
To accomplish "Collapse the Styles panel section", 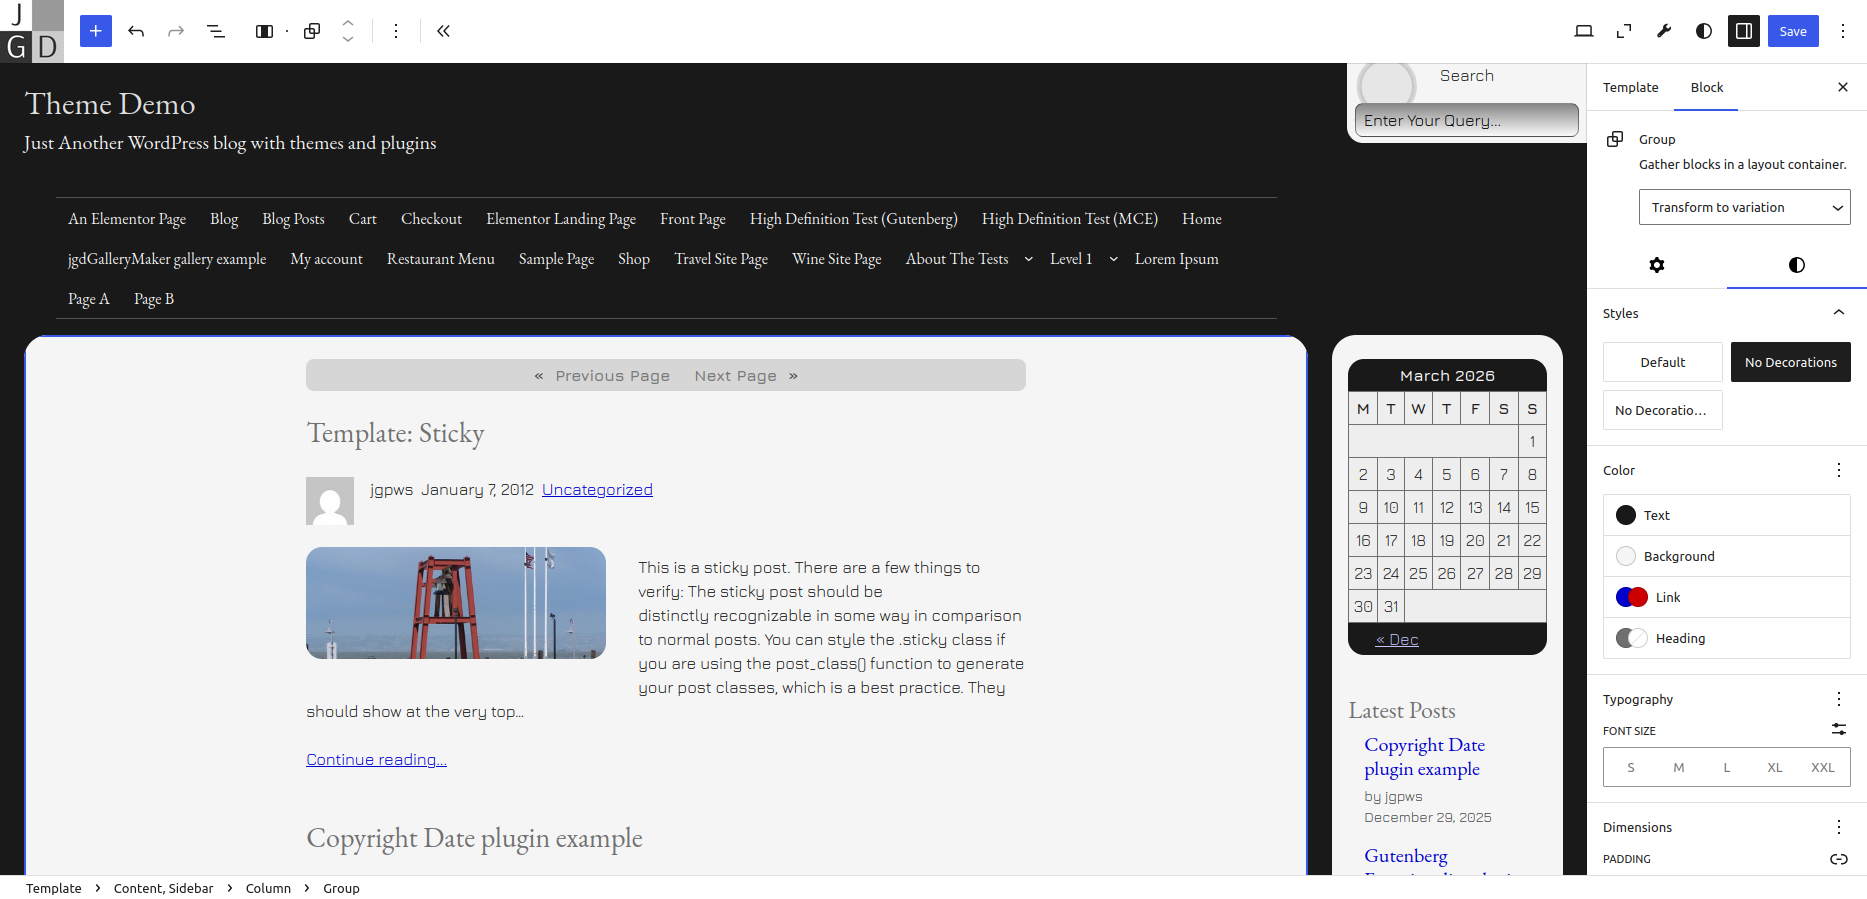I will click(x=1838, y=313).
